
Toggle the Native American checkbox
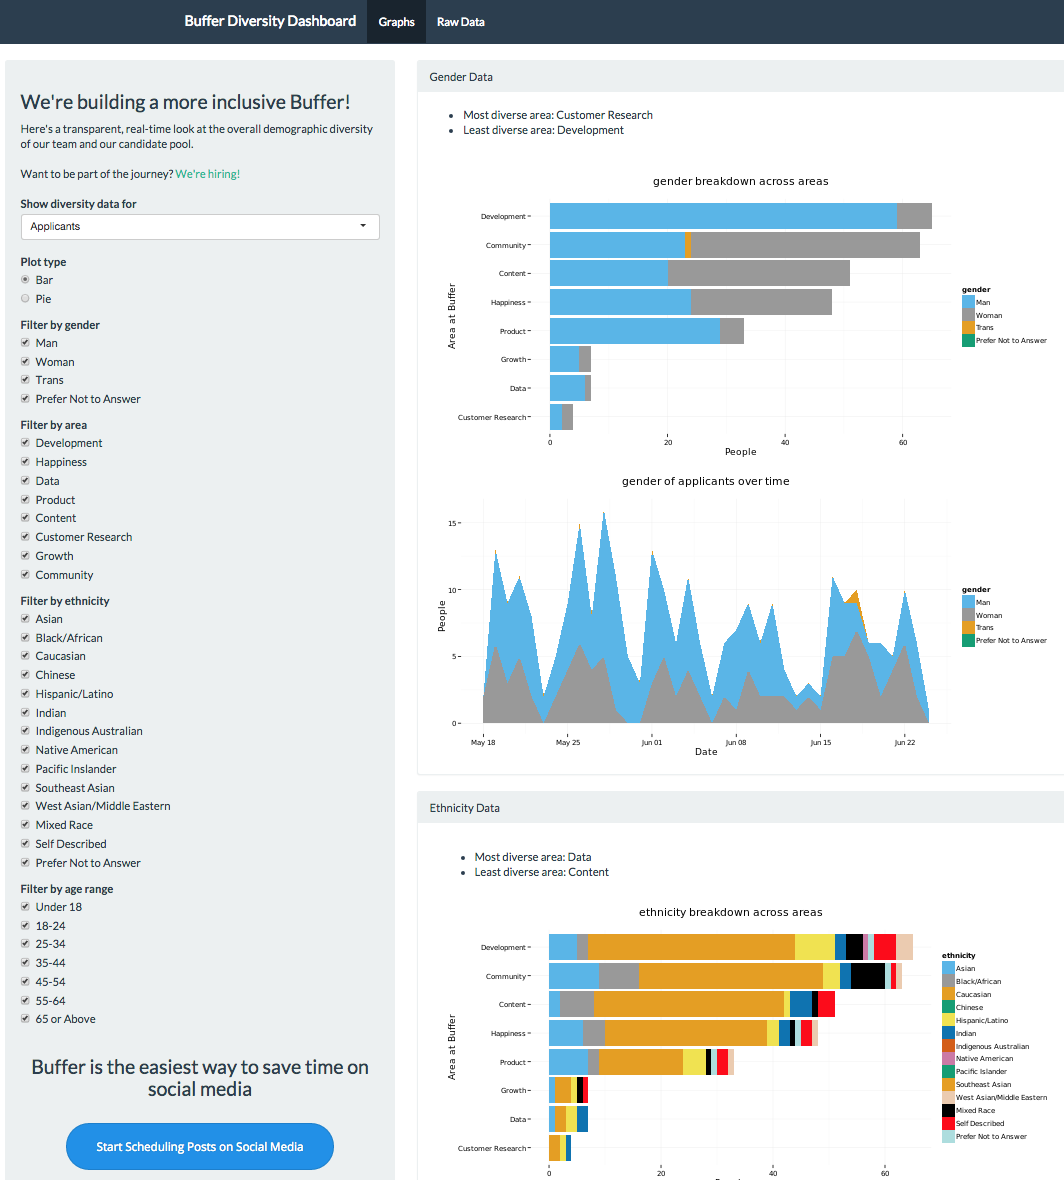[26, 750]
